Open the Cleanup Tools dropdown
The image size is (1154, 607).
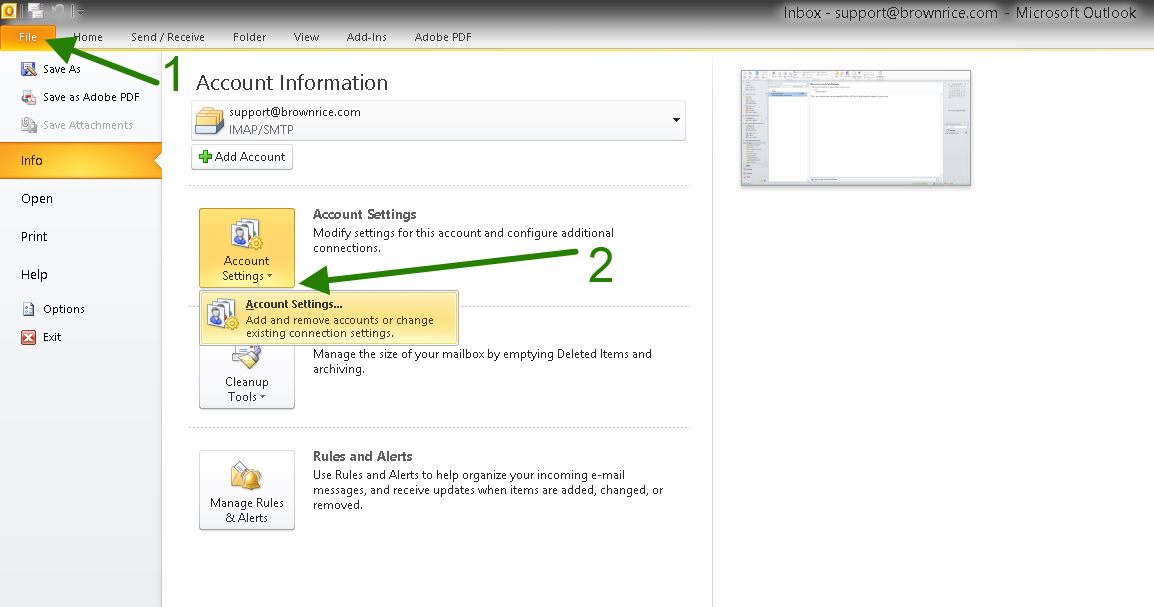247,375
